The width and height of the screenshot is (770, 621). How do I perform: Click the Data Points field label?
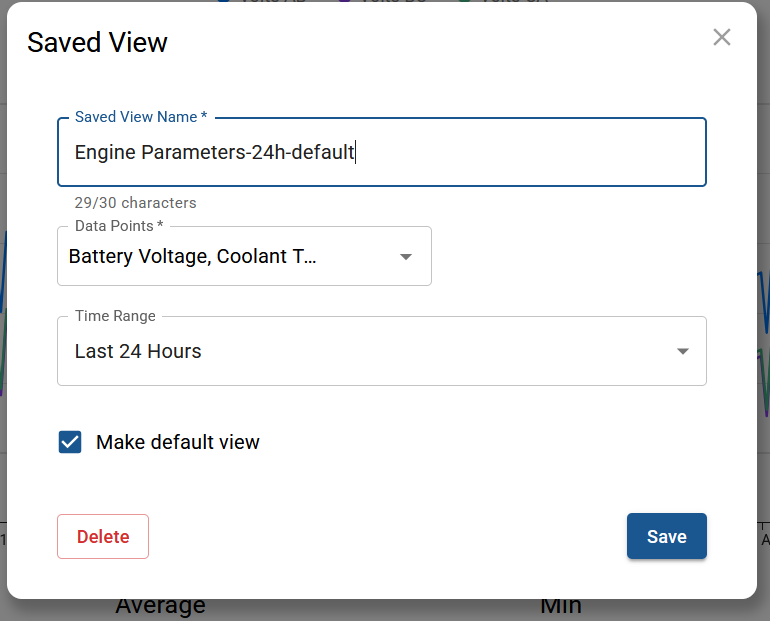coord(119,226)
